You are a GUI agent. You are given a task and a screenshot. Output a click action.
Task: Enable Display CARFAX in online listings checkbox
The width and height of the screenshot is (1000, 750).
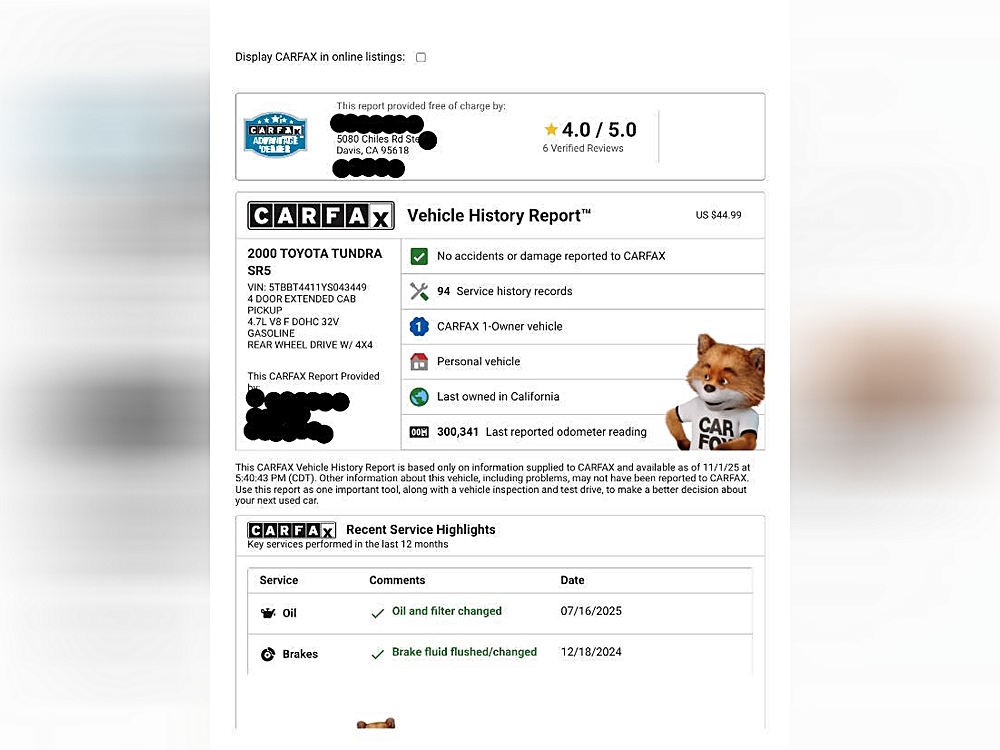click(x=421, y=57)
